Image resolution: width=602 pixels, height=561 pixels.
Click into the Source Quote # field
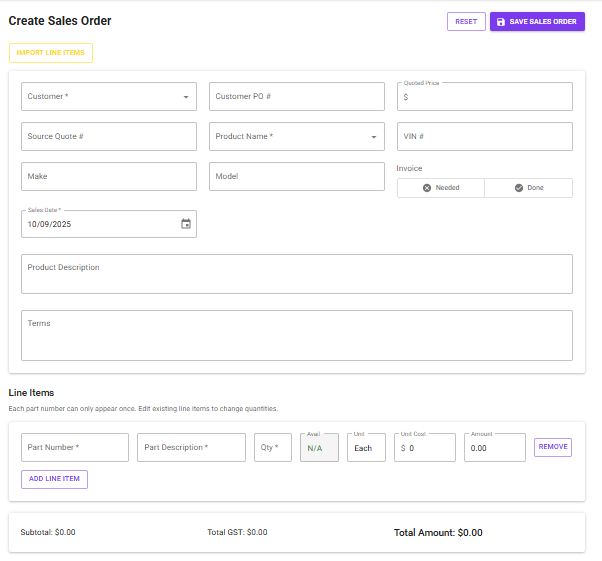pyautogui.click(x=108, y=137)
